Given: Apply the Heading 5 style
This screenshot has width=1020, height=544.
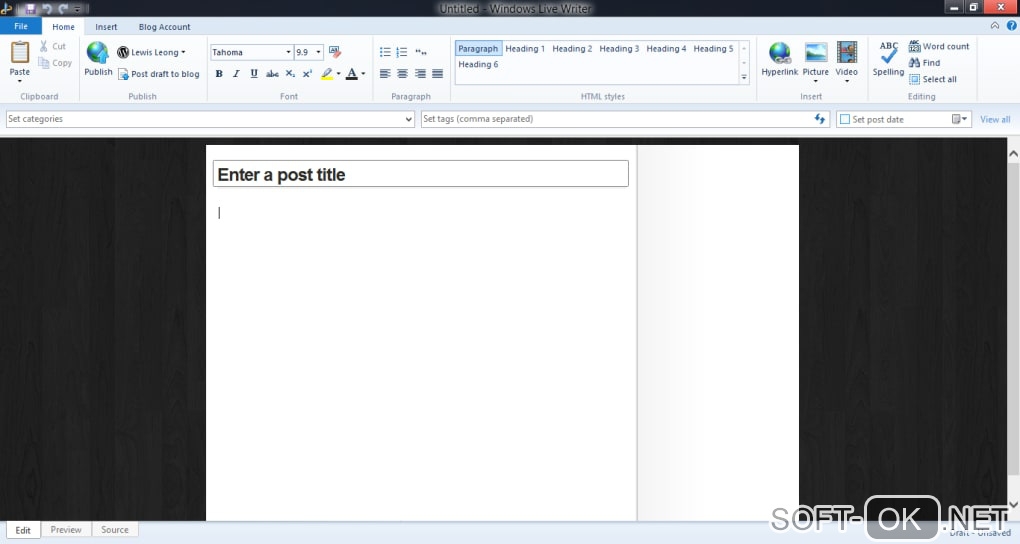Looking at the screenshot, I should [x=713, y=49].
